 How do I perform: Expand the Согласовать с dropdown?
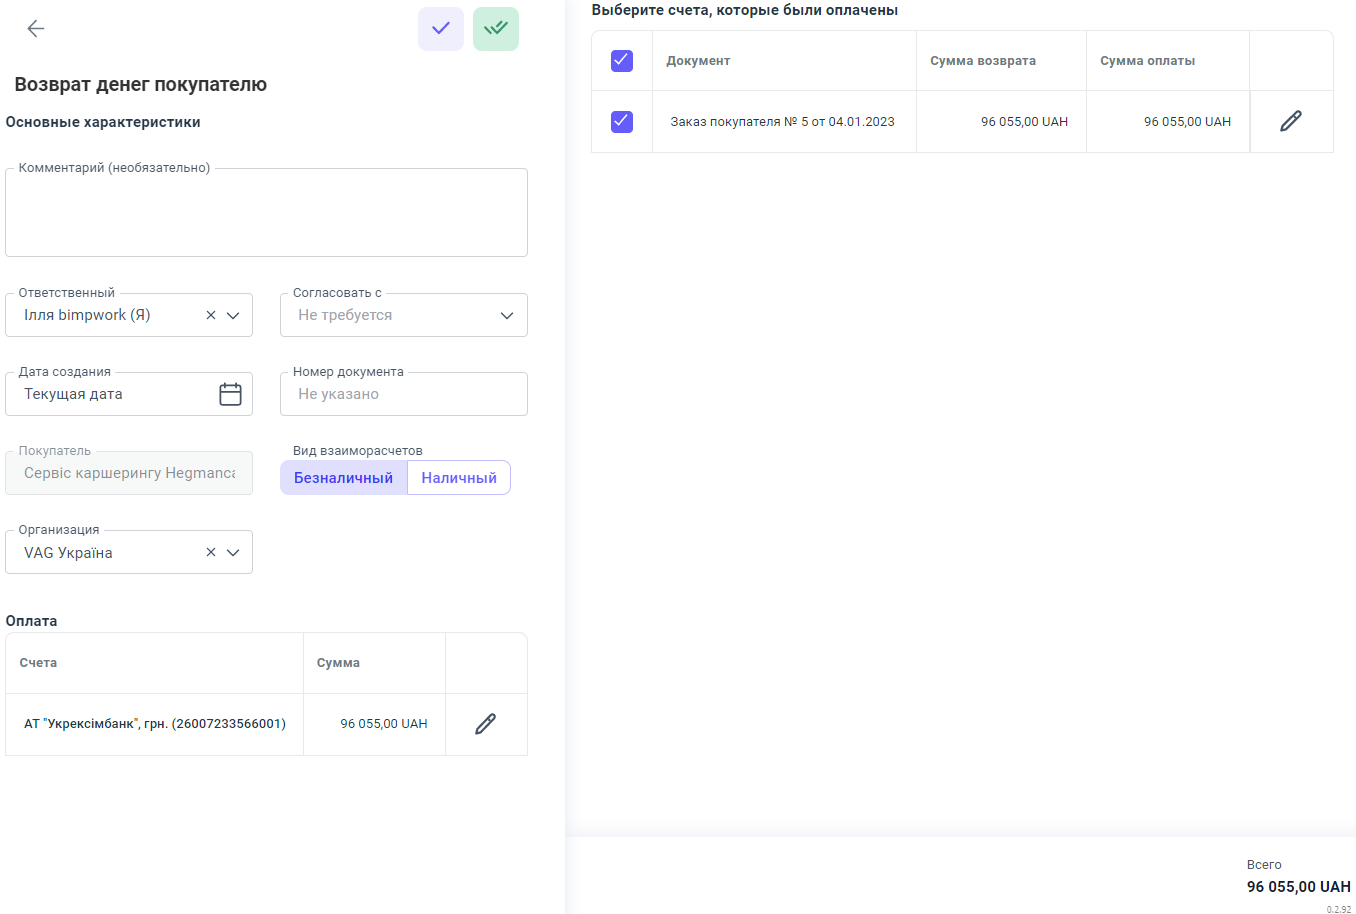click(507, 315)
